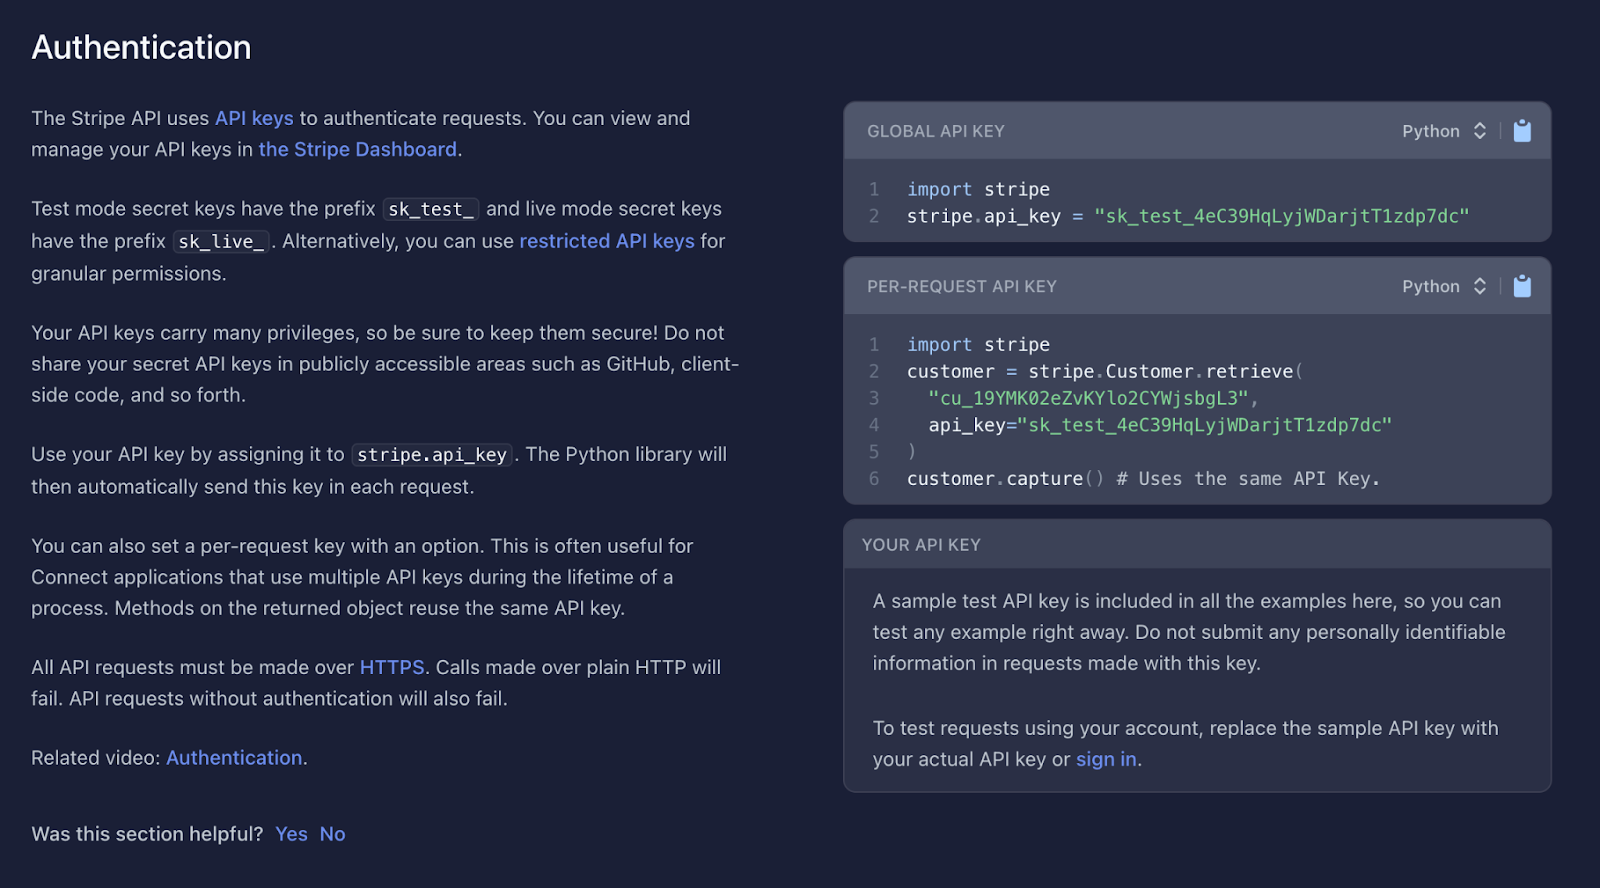Click the 'To test requests using your account' paragraph
This screenshot has height=888, width=1600.
click(x=1186, y=743)
